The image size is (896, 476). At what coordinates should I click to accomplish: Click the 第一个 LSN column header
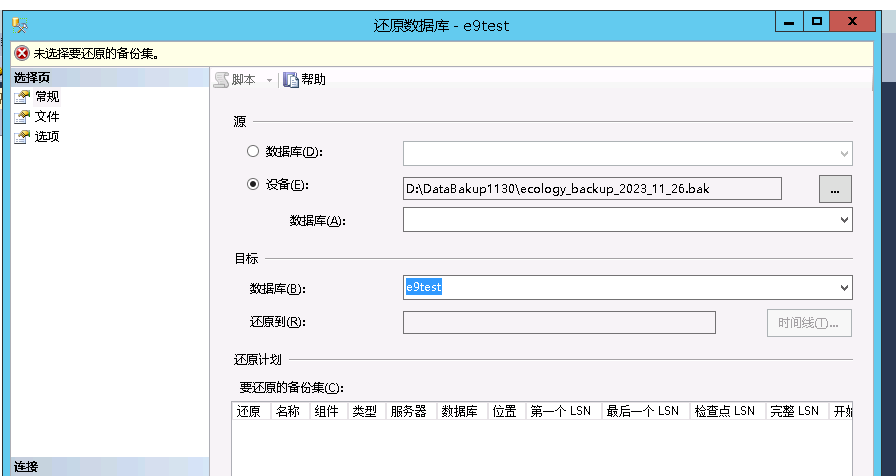point(561,411)
